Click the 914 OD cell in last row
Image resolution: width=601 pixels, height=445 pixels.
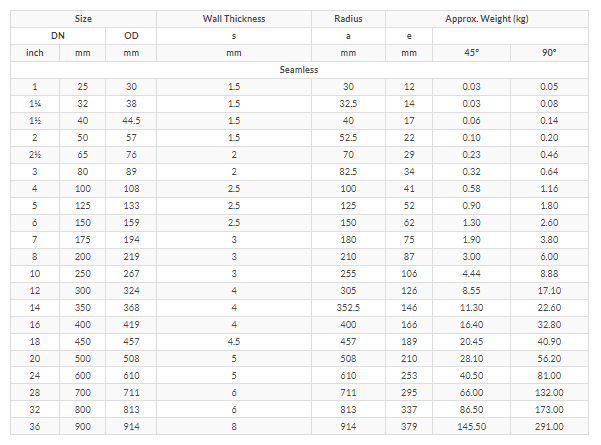click(131, 426)
